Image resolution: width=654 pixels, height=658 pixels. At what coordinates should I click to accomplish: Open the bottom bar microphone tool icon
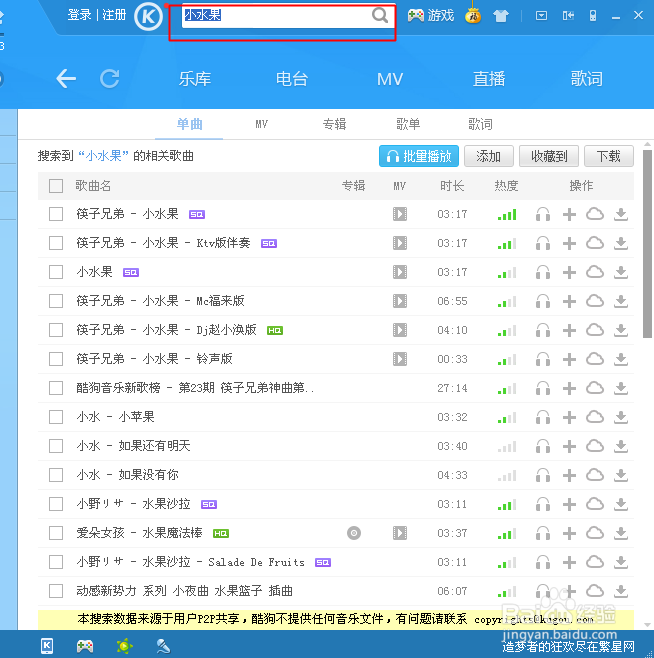(163, 646)
